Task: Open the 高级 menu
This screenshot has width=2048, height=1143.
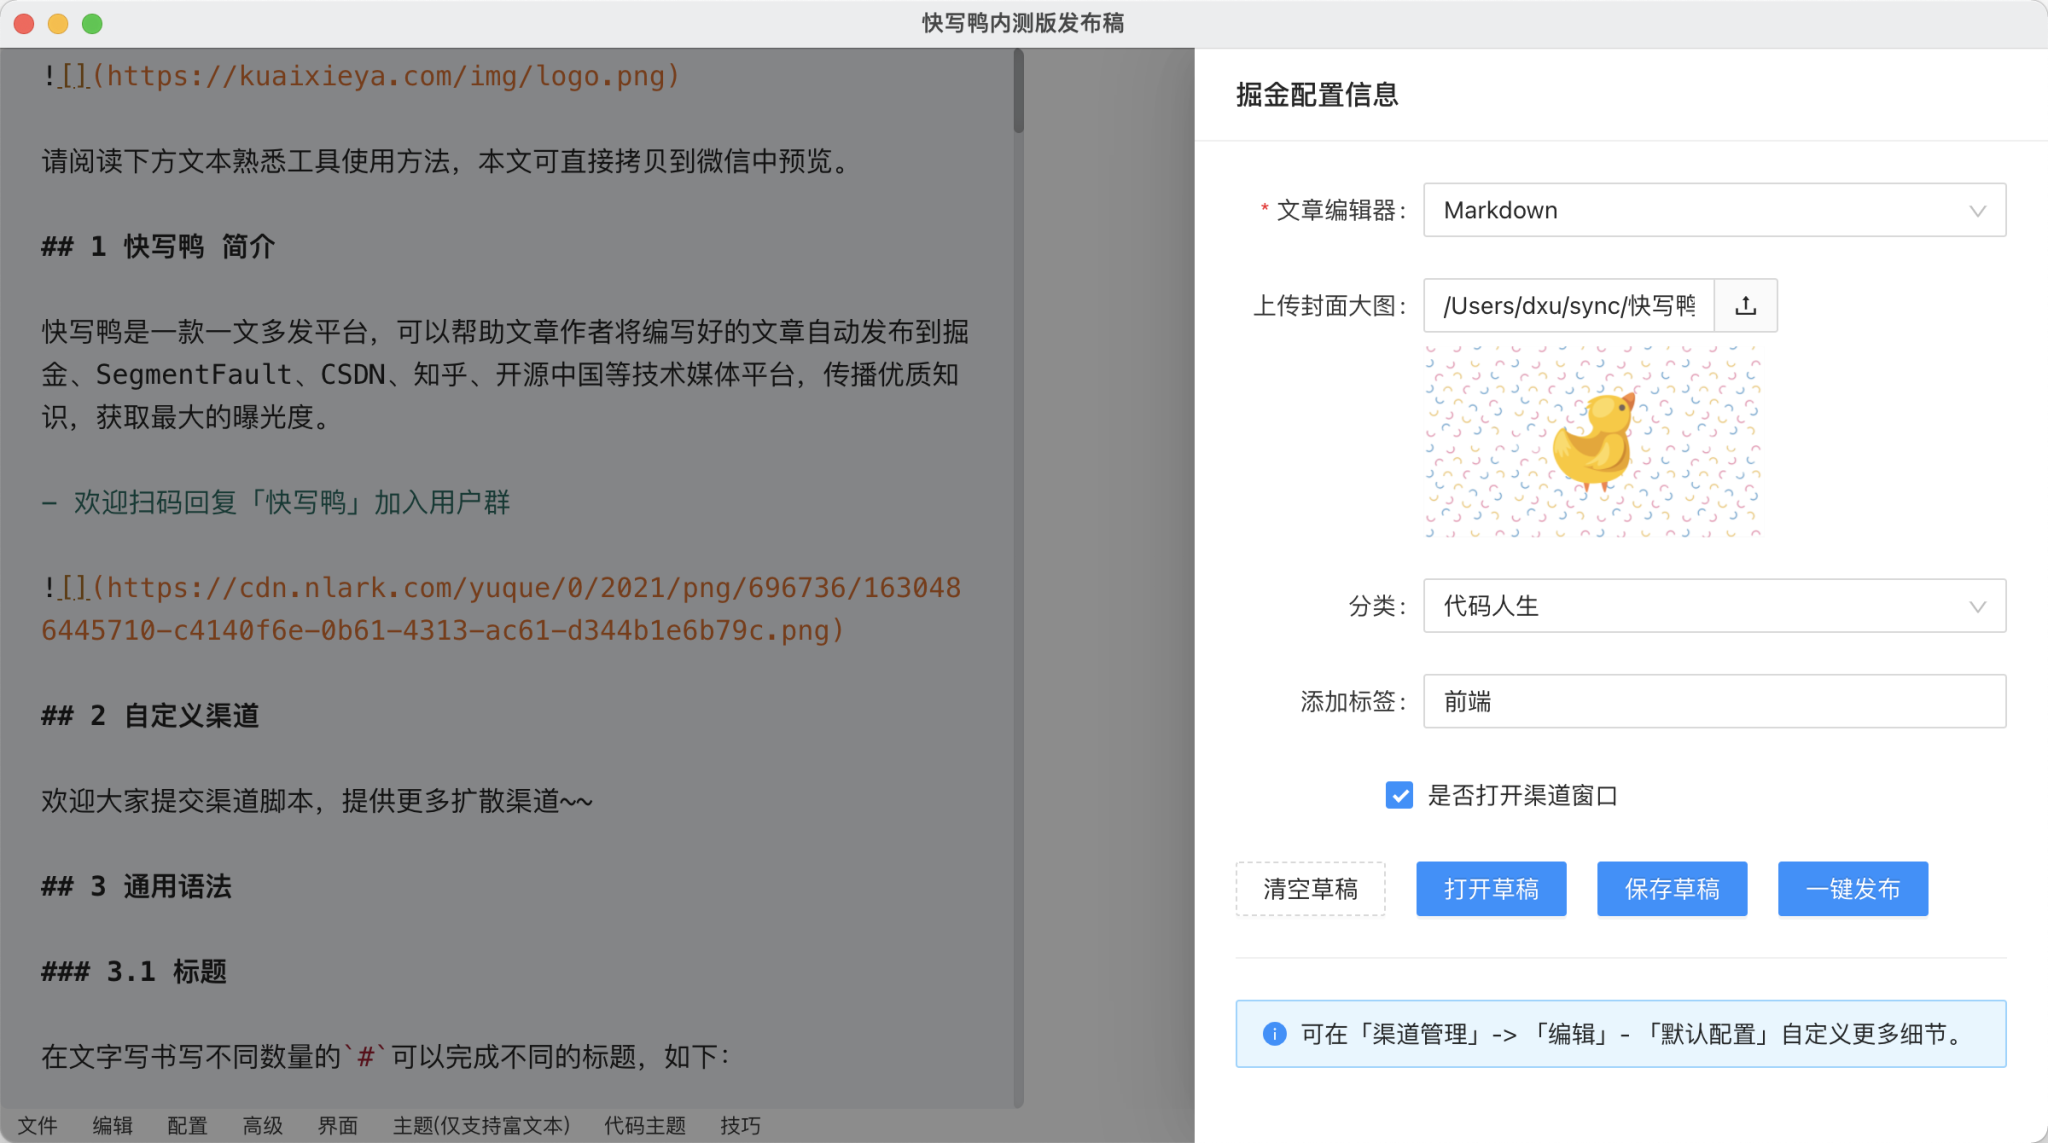Action: point(262,1125)
